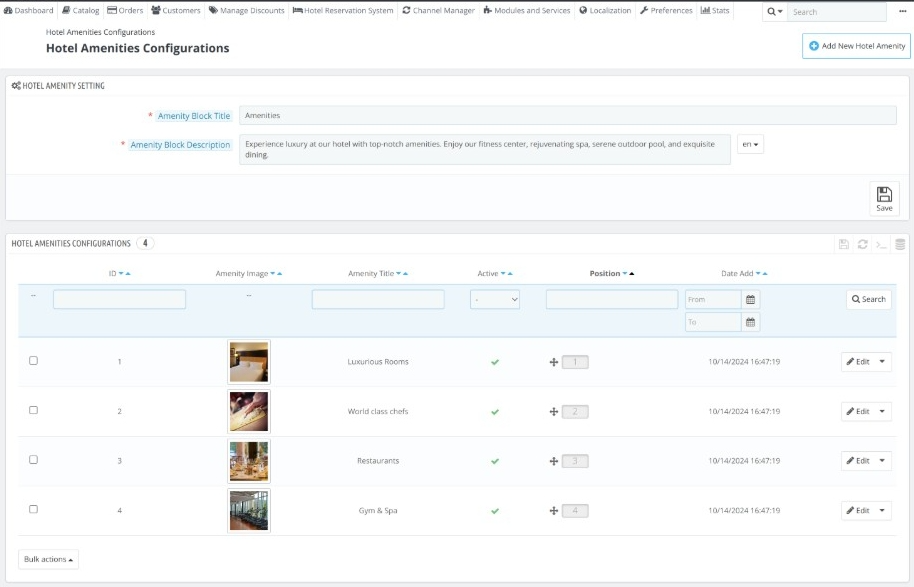Open the To date calendar picker
This screenshot has width=914, height=587.
coord(751,322)
